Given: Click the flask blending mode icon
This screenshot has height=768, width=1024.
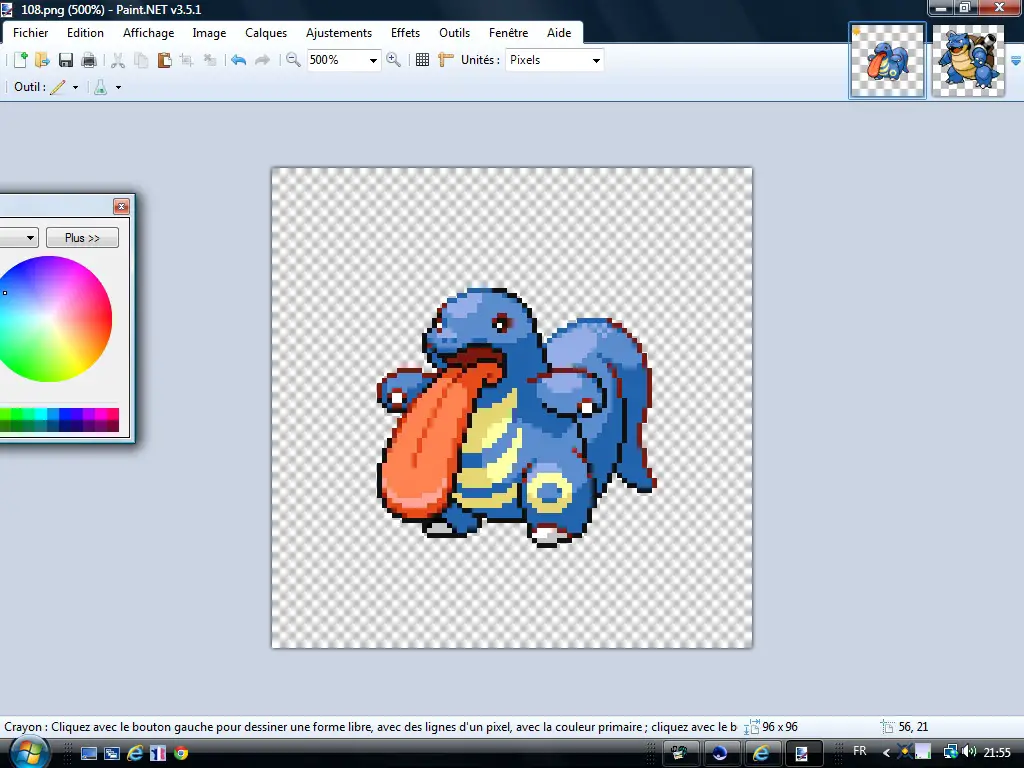Looking at the screenshot, I should click(101, 87).
